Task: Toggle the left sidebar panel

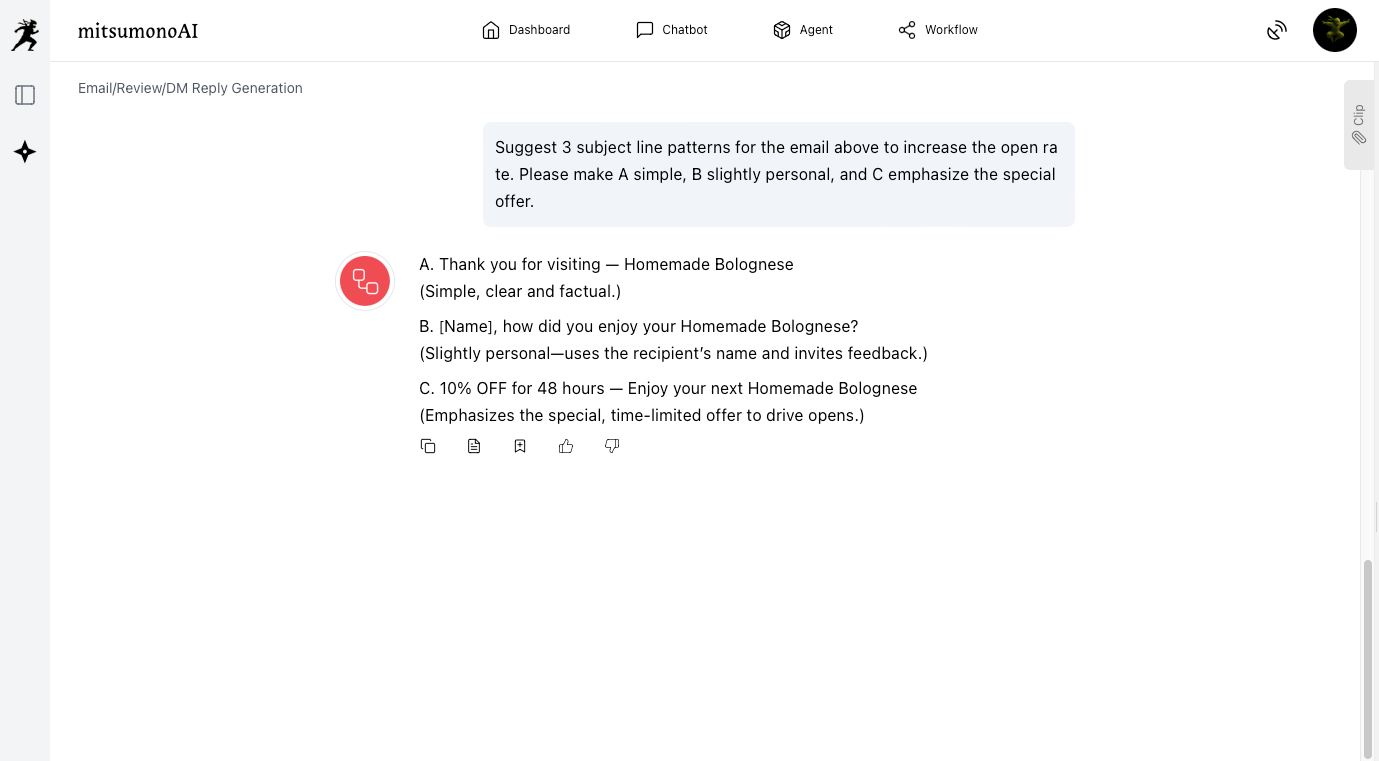Action: click(x=25, y=95)
